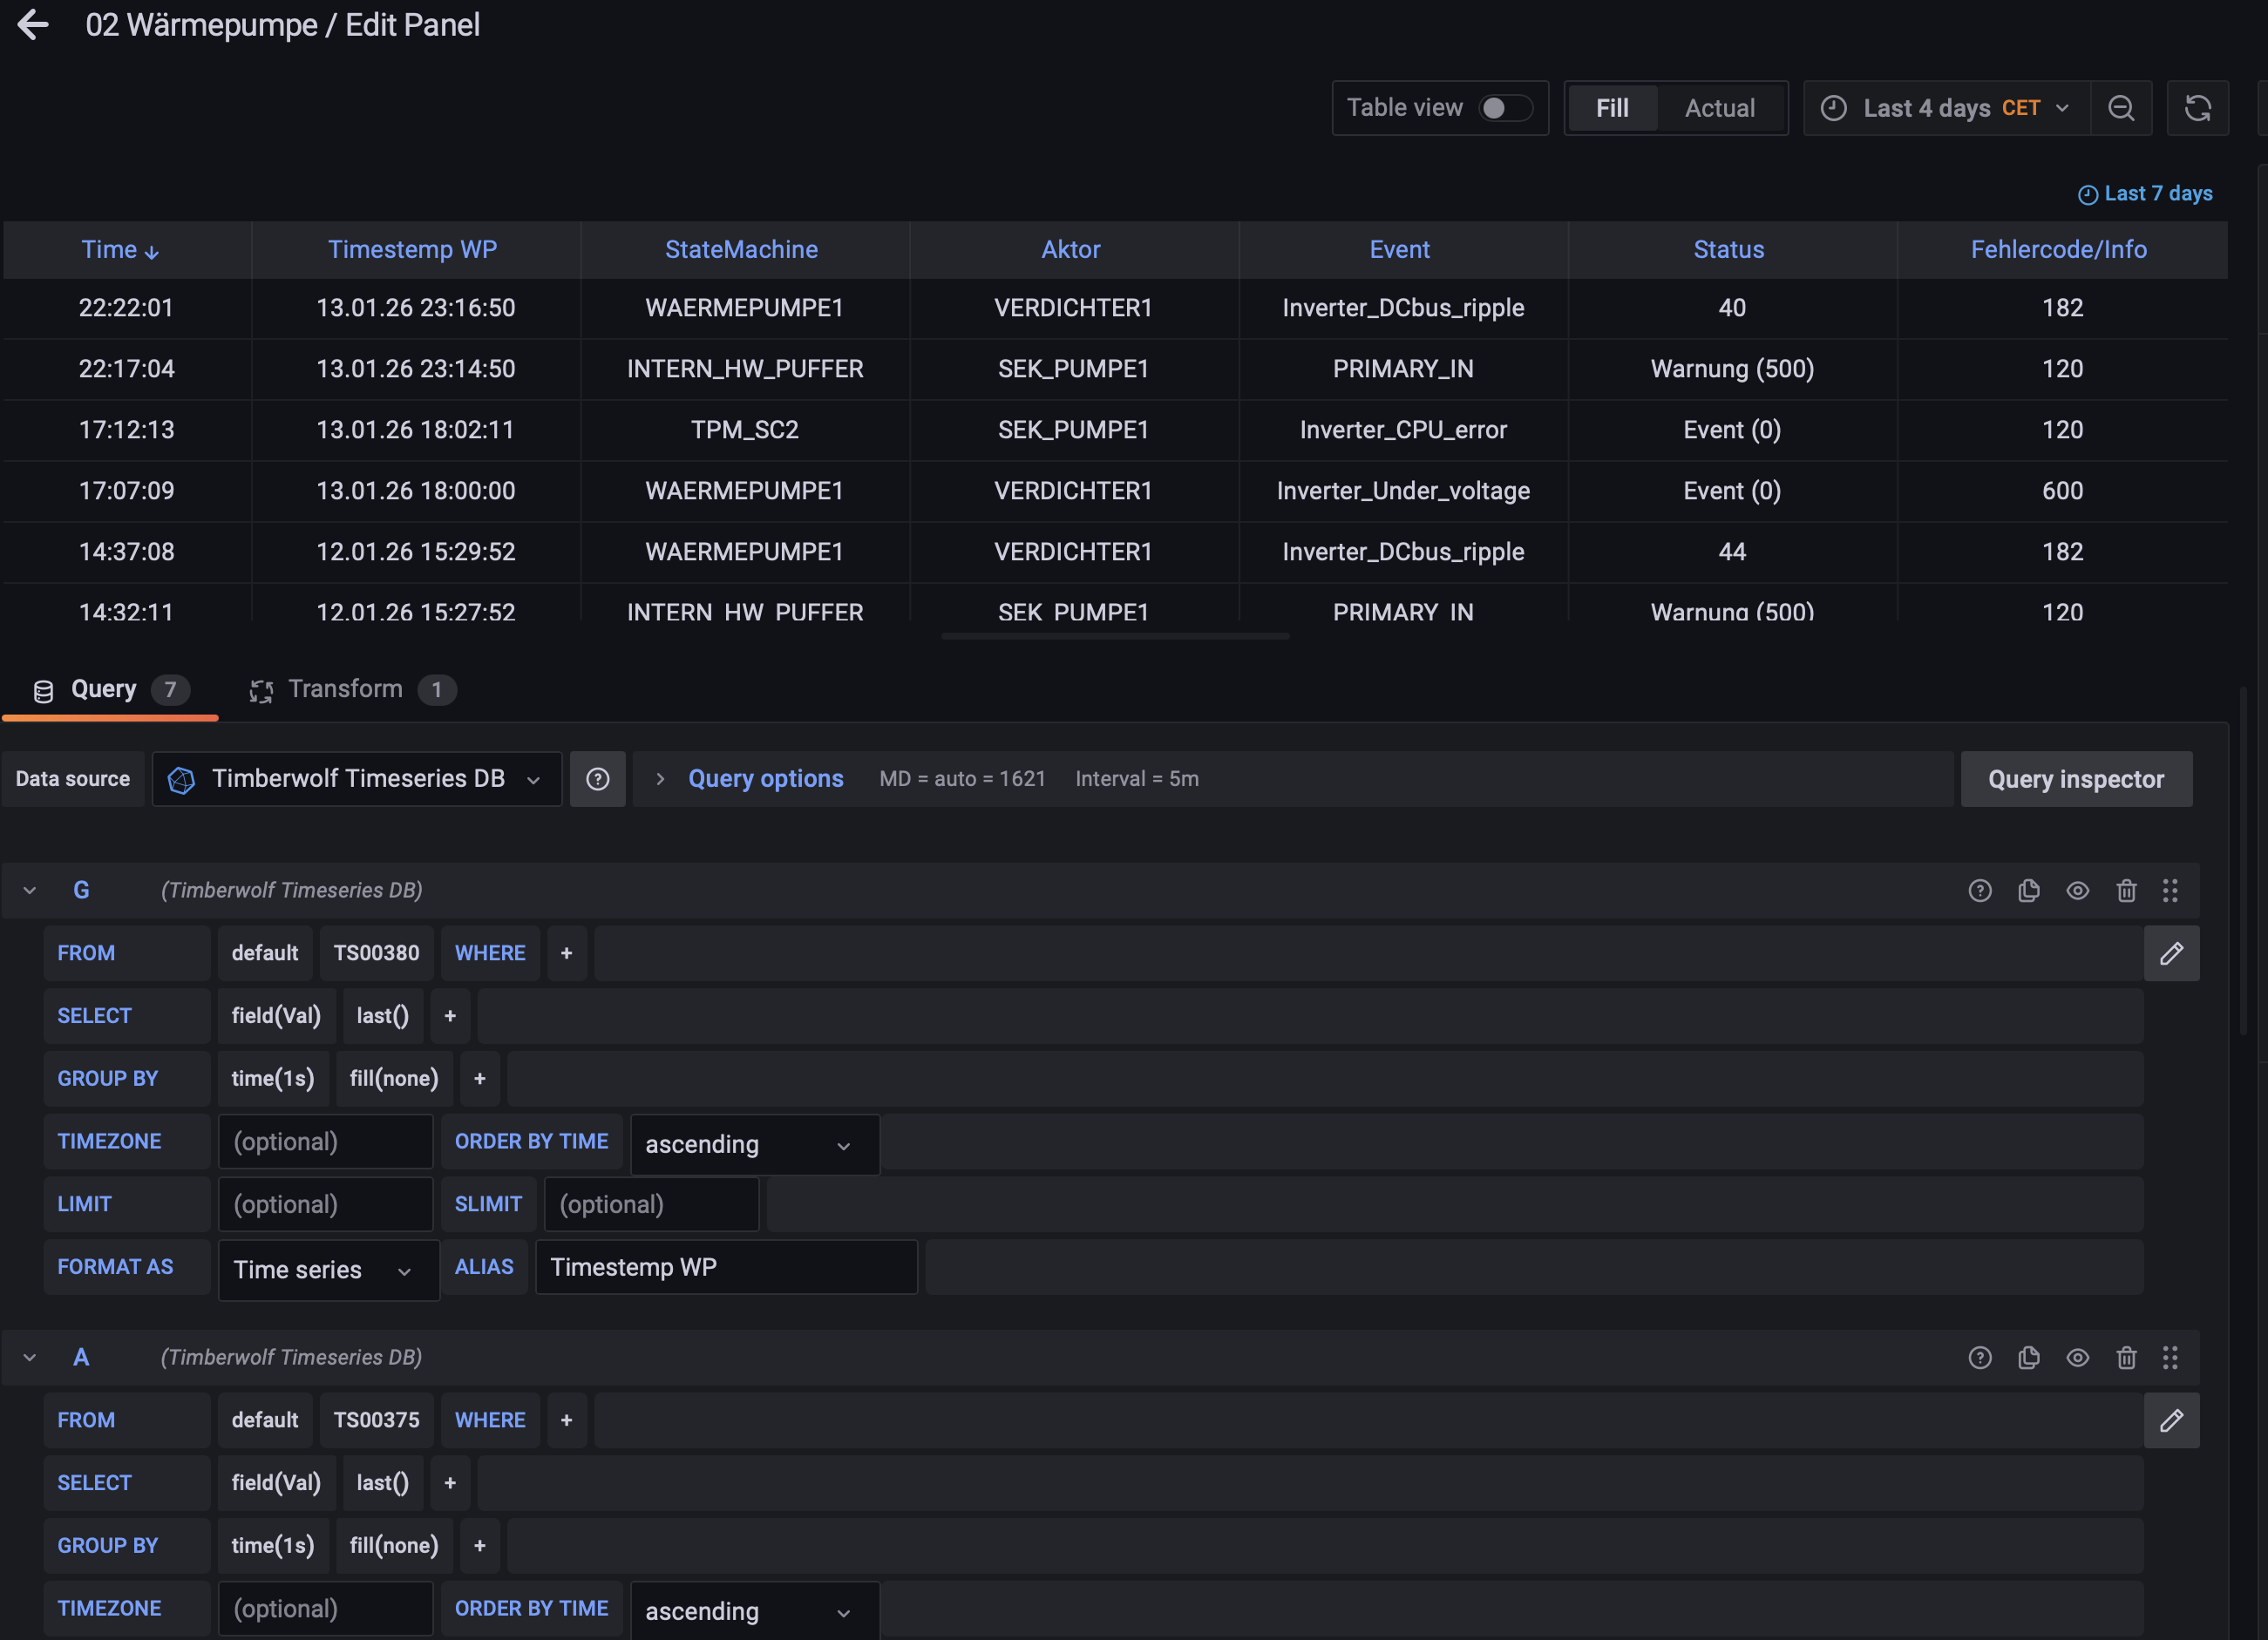Image resolution: width=2268 pixels, height=1640 pixels.
Task: Enable the Table view switch
Action: (x=1505, y=108)
